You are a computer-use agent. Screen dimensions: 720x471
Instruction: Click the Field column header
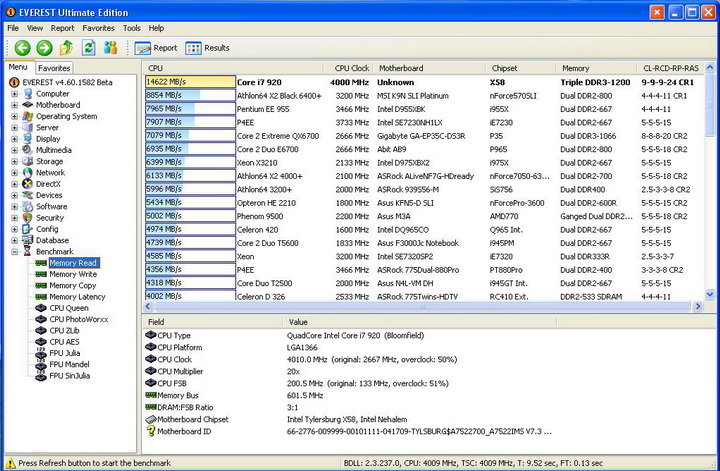click(x=213, y=322)
